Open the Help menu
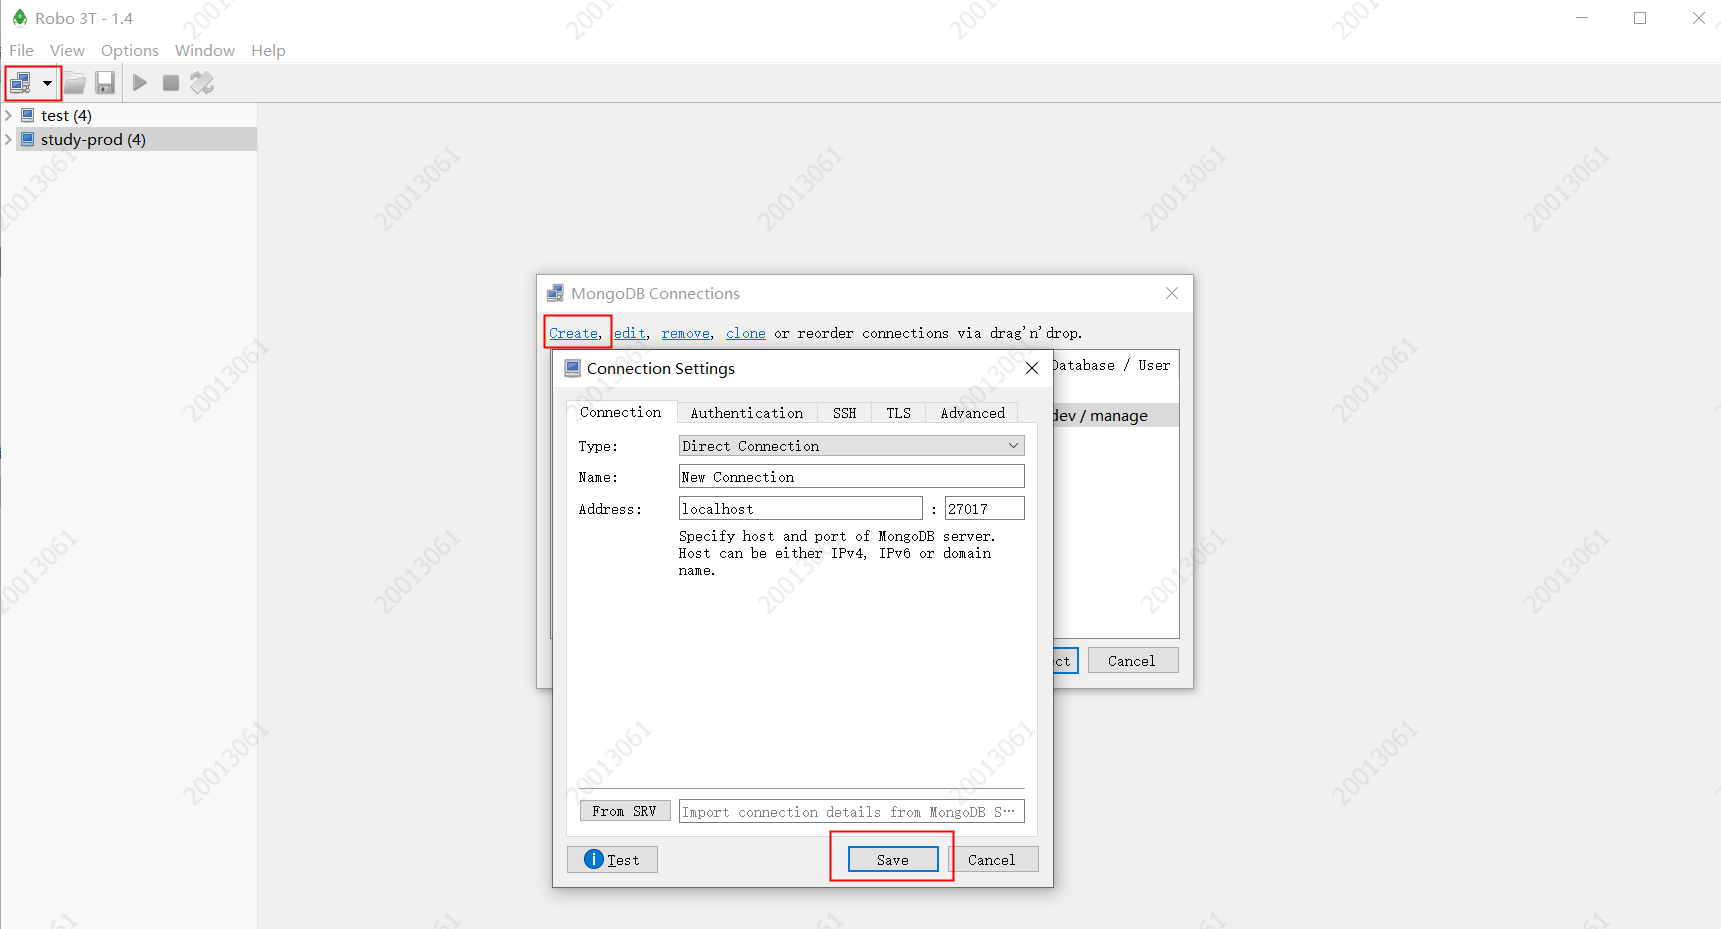This screenshot has width=1721, height=929. (x=268, y=50)
